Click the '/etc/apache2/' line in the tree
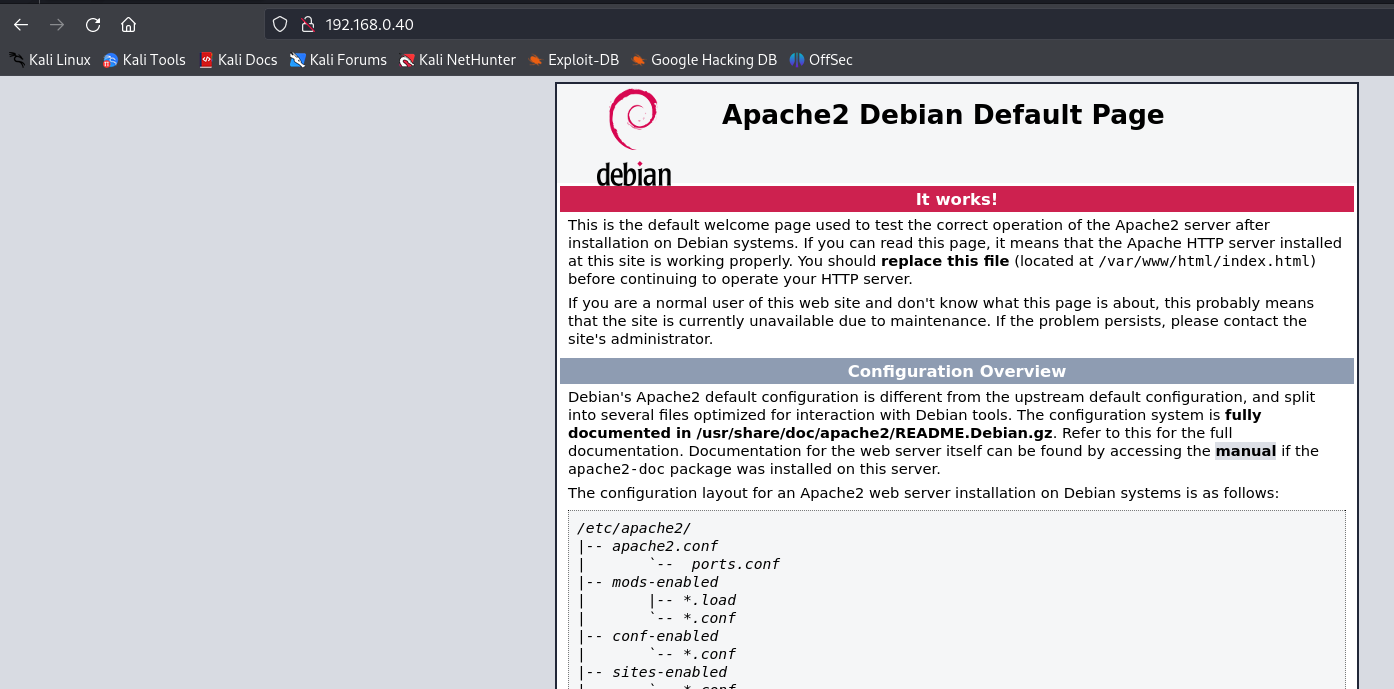 [x=634, y=528]
